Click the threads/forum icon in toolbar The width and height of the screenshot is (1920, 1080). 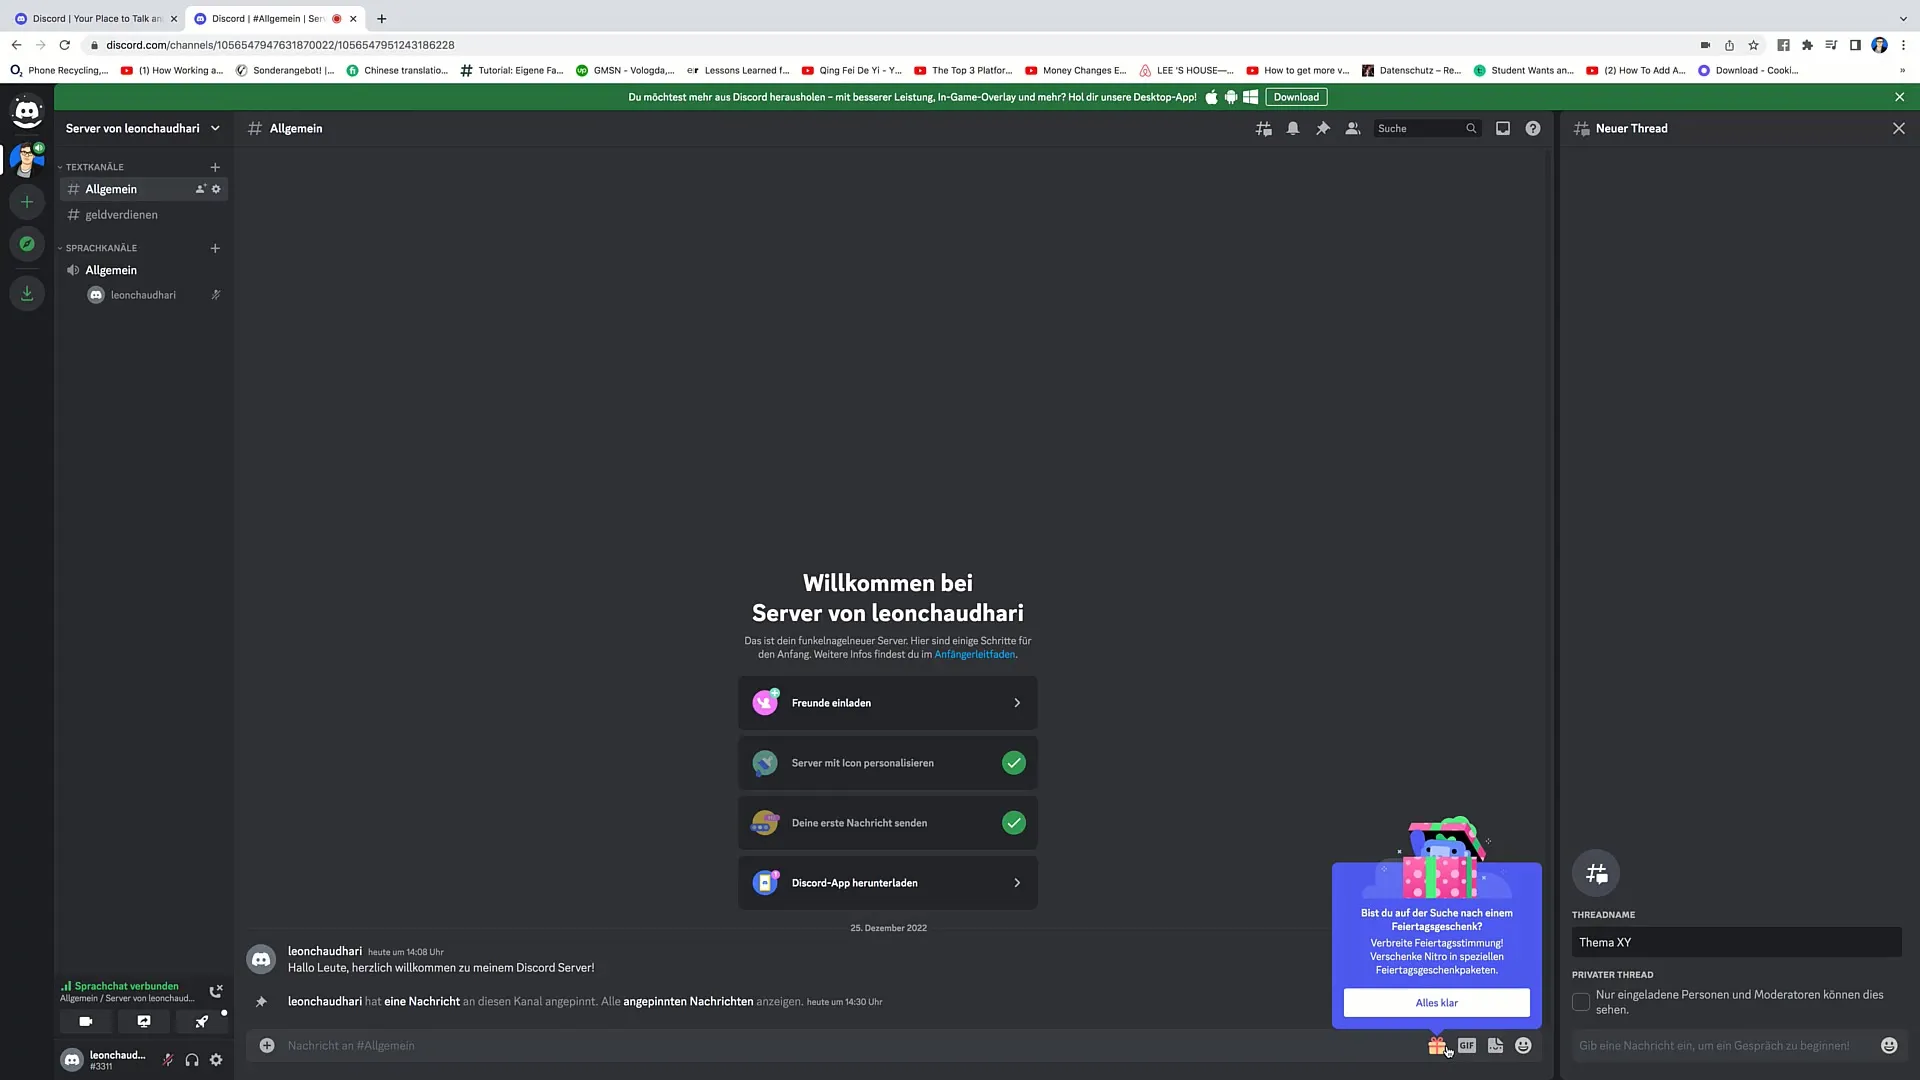pos(1262,128)
